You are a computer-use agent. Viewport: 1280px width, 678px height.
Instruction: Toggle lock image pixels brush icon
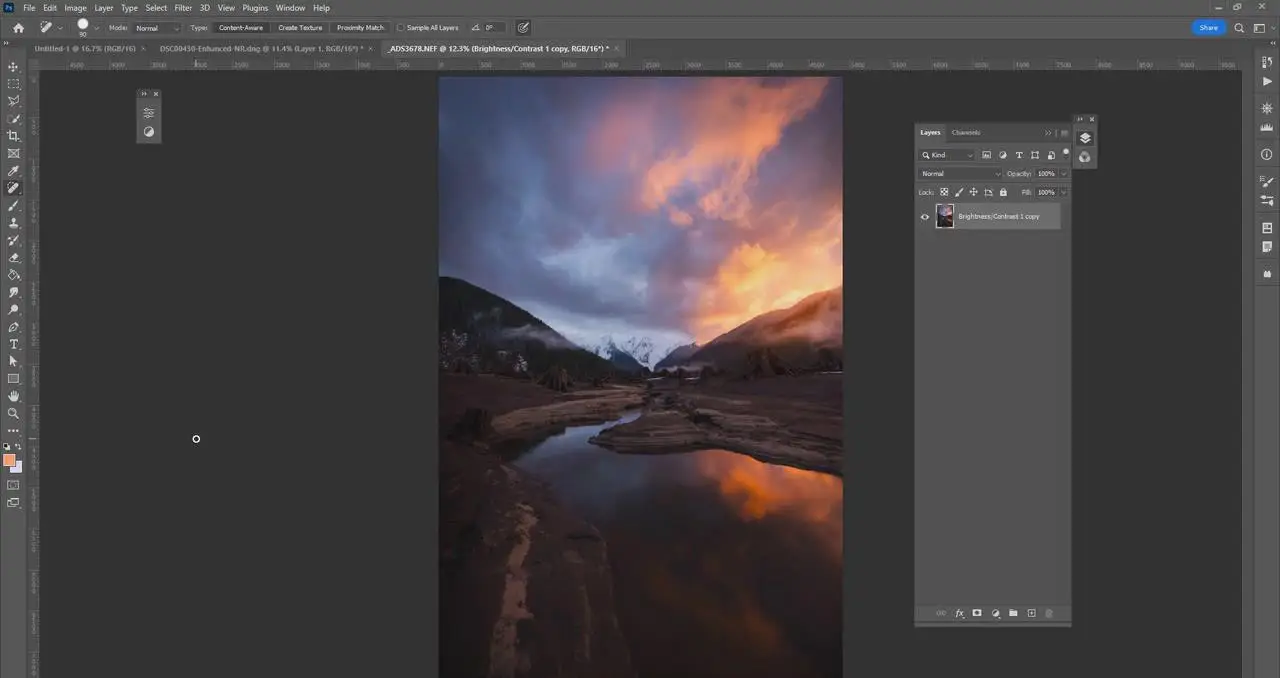959,192
